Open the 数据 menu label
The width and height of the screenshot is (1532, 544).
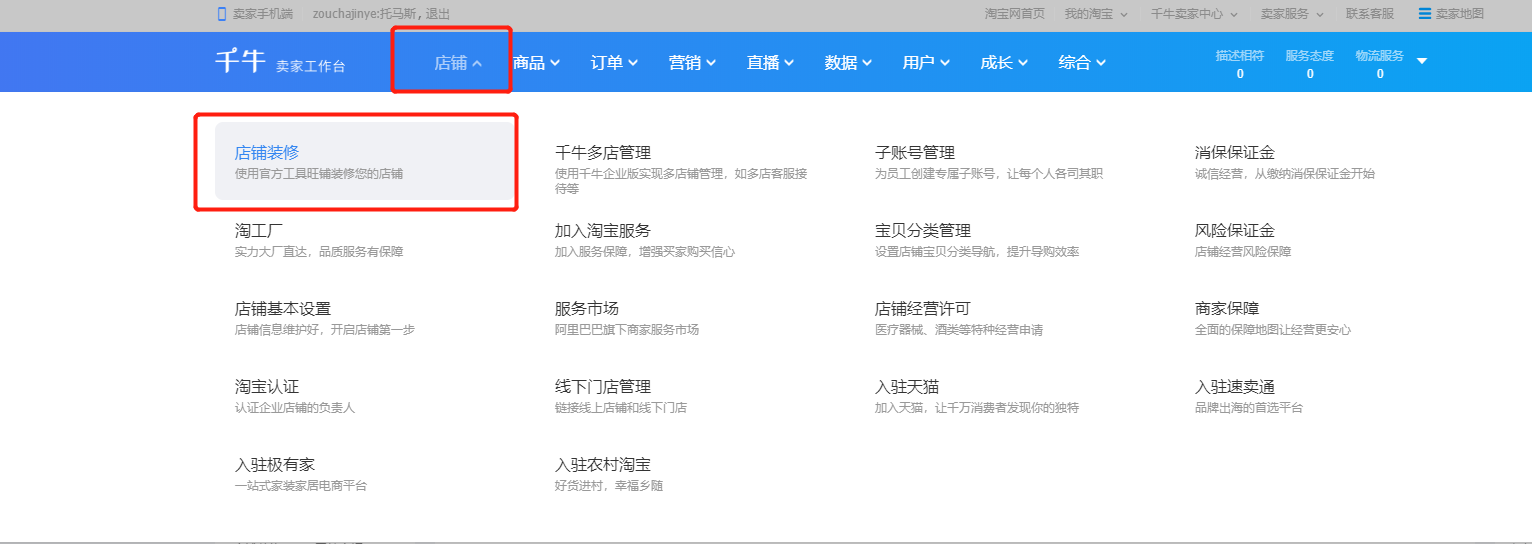coord(840,62)
